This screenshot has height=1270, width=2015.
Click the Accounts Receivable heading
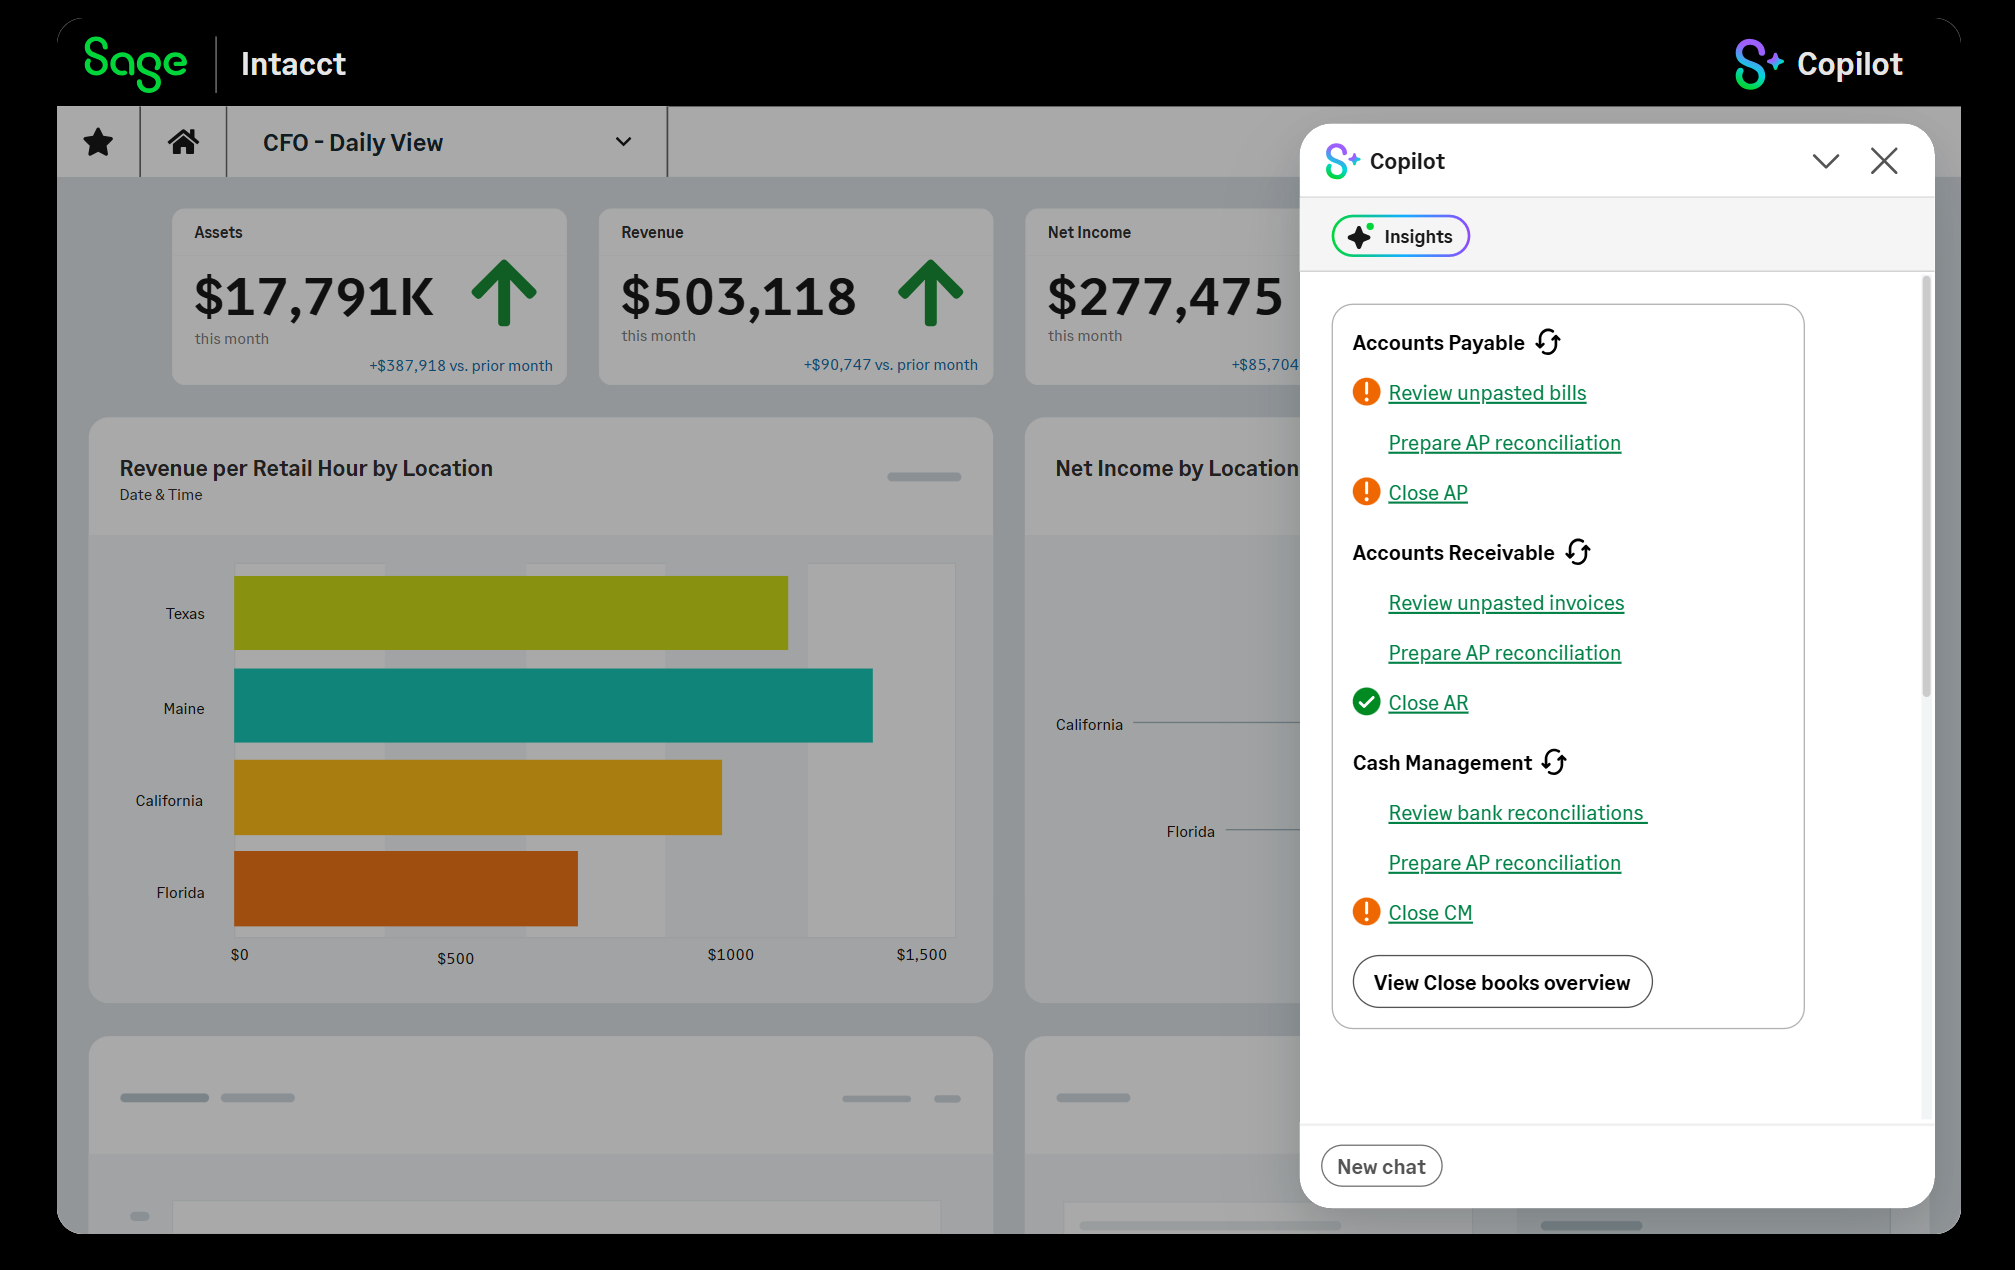coord(1453,553)
